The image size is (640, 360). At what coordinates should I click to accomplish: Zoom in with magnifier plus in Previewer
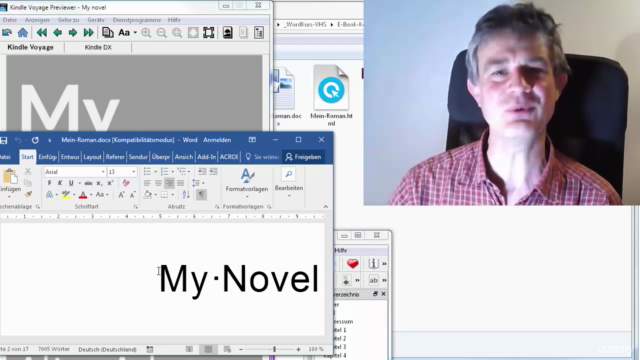point(146,33)
